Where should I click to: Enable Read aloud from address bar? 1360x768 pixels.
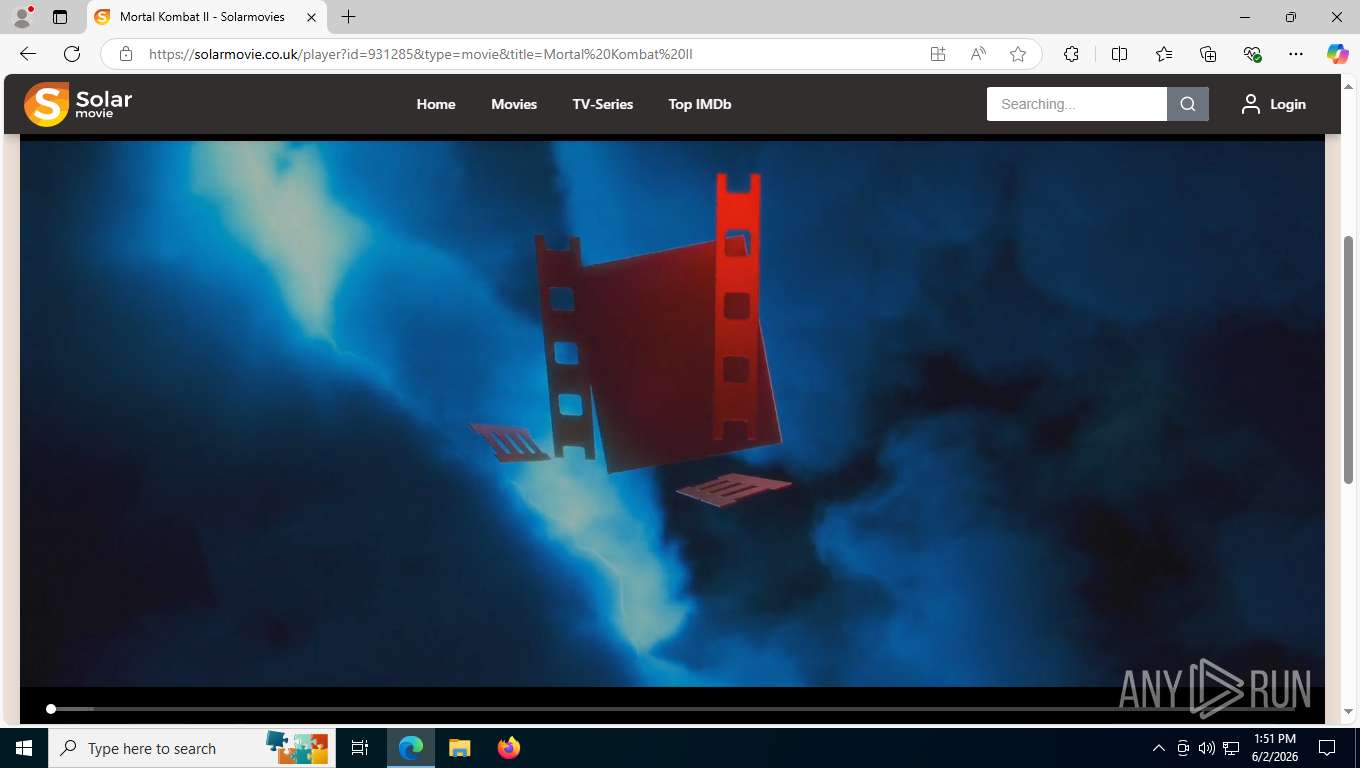[x=978, y=54]
